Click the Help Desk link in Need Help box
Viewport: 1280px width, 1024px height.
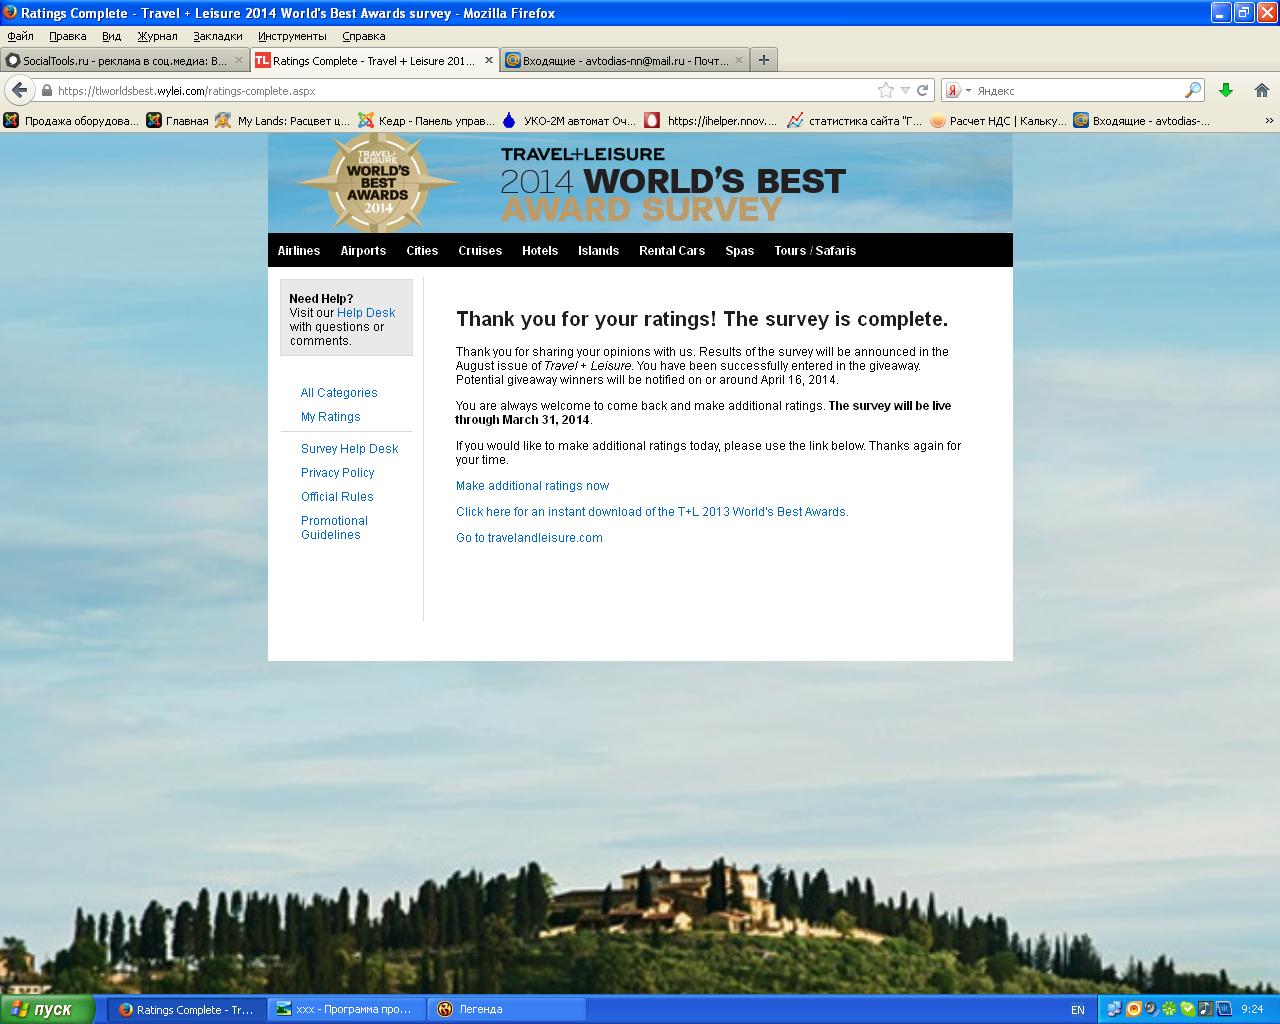[x=366, y=313]
